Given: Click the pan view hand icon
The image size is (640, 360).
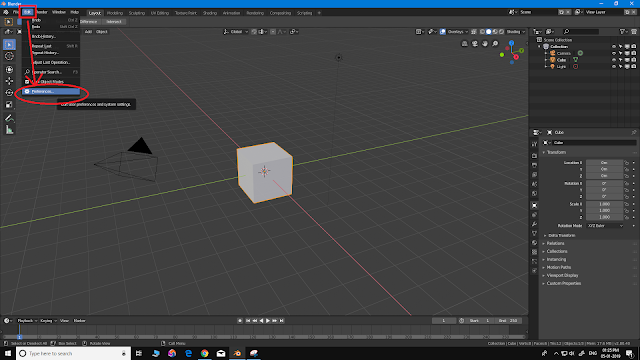Looking at the screenshot, I should (485, 44).
